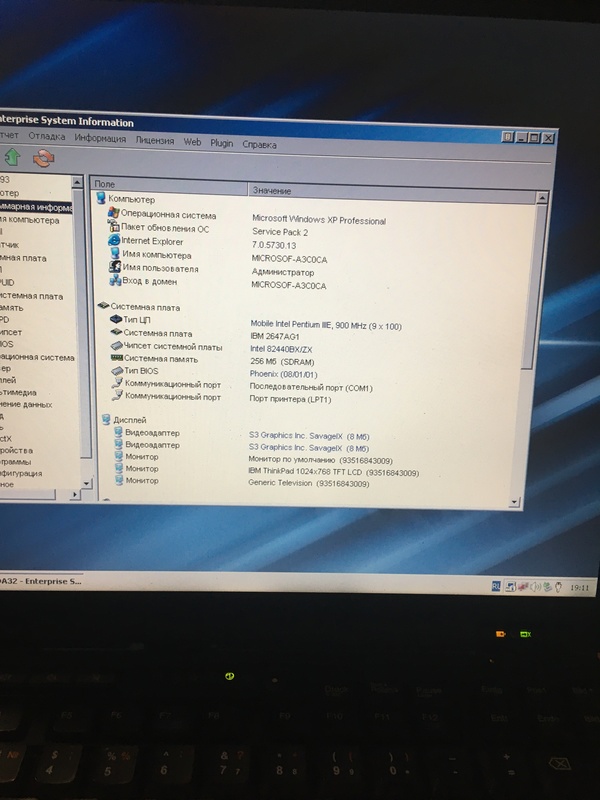Select the Мультимедиа item in the left tree
Viewport: 600px width, 800px height.
[x=18, y=392]
